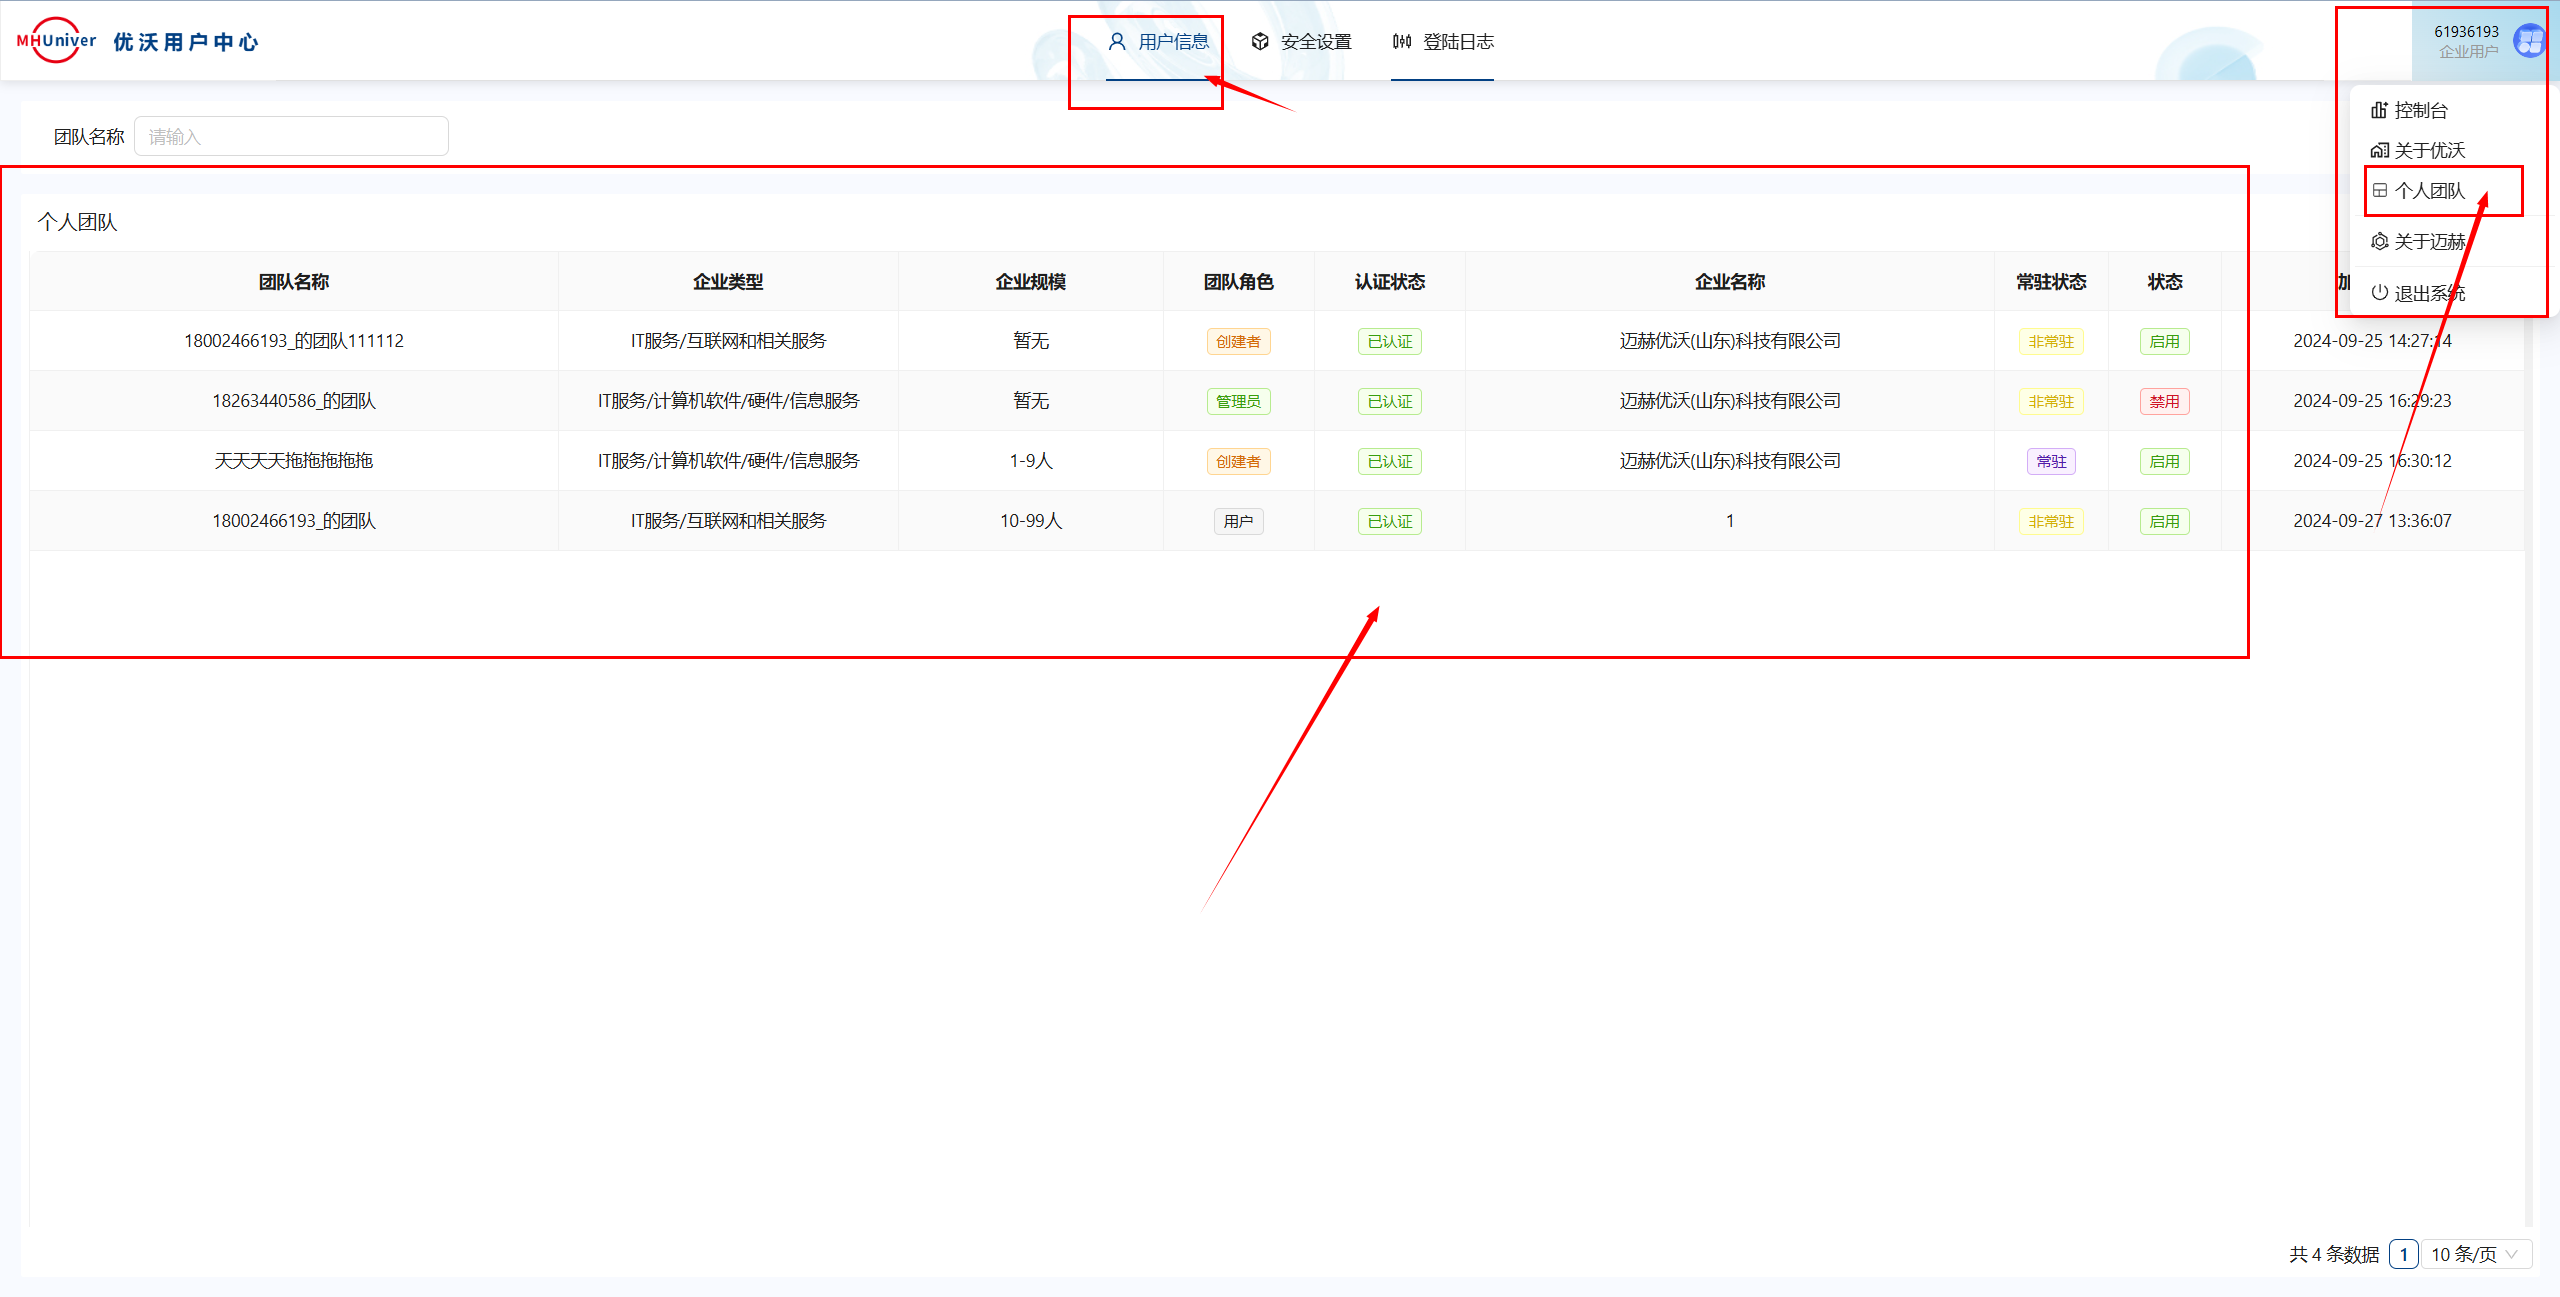Click the 安全设置 cube icon
Screen dimensions: 2560x1297
pos(1260,42)
